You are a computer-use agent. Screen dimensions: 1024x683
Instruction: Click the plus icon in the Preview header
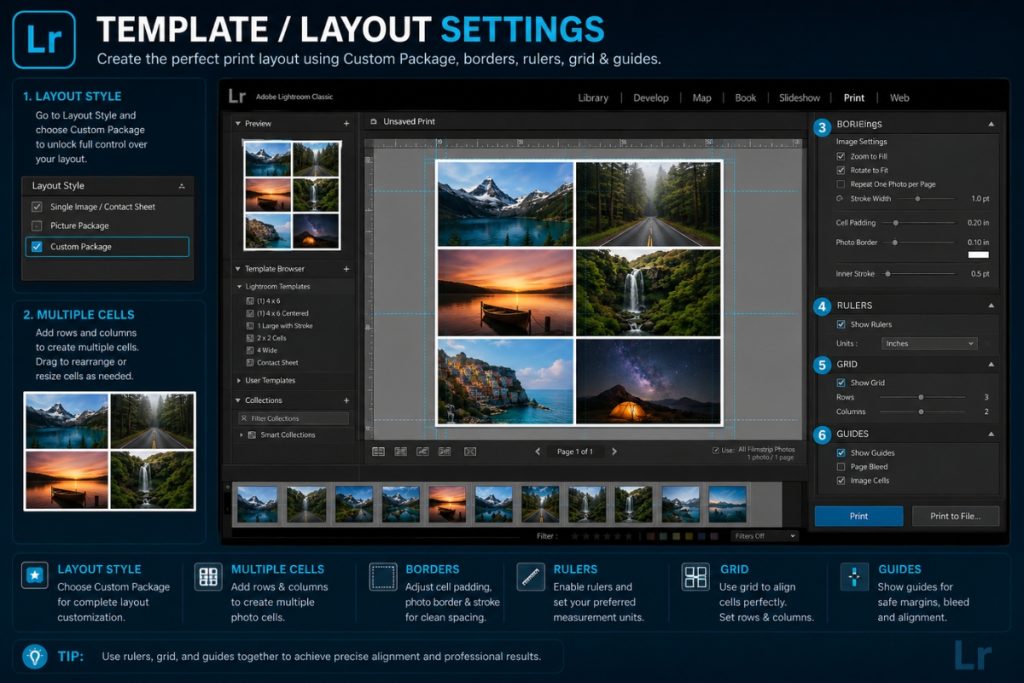coord(346,123)
